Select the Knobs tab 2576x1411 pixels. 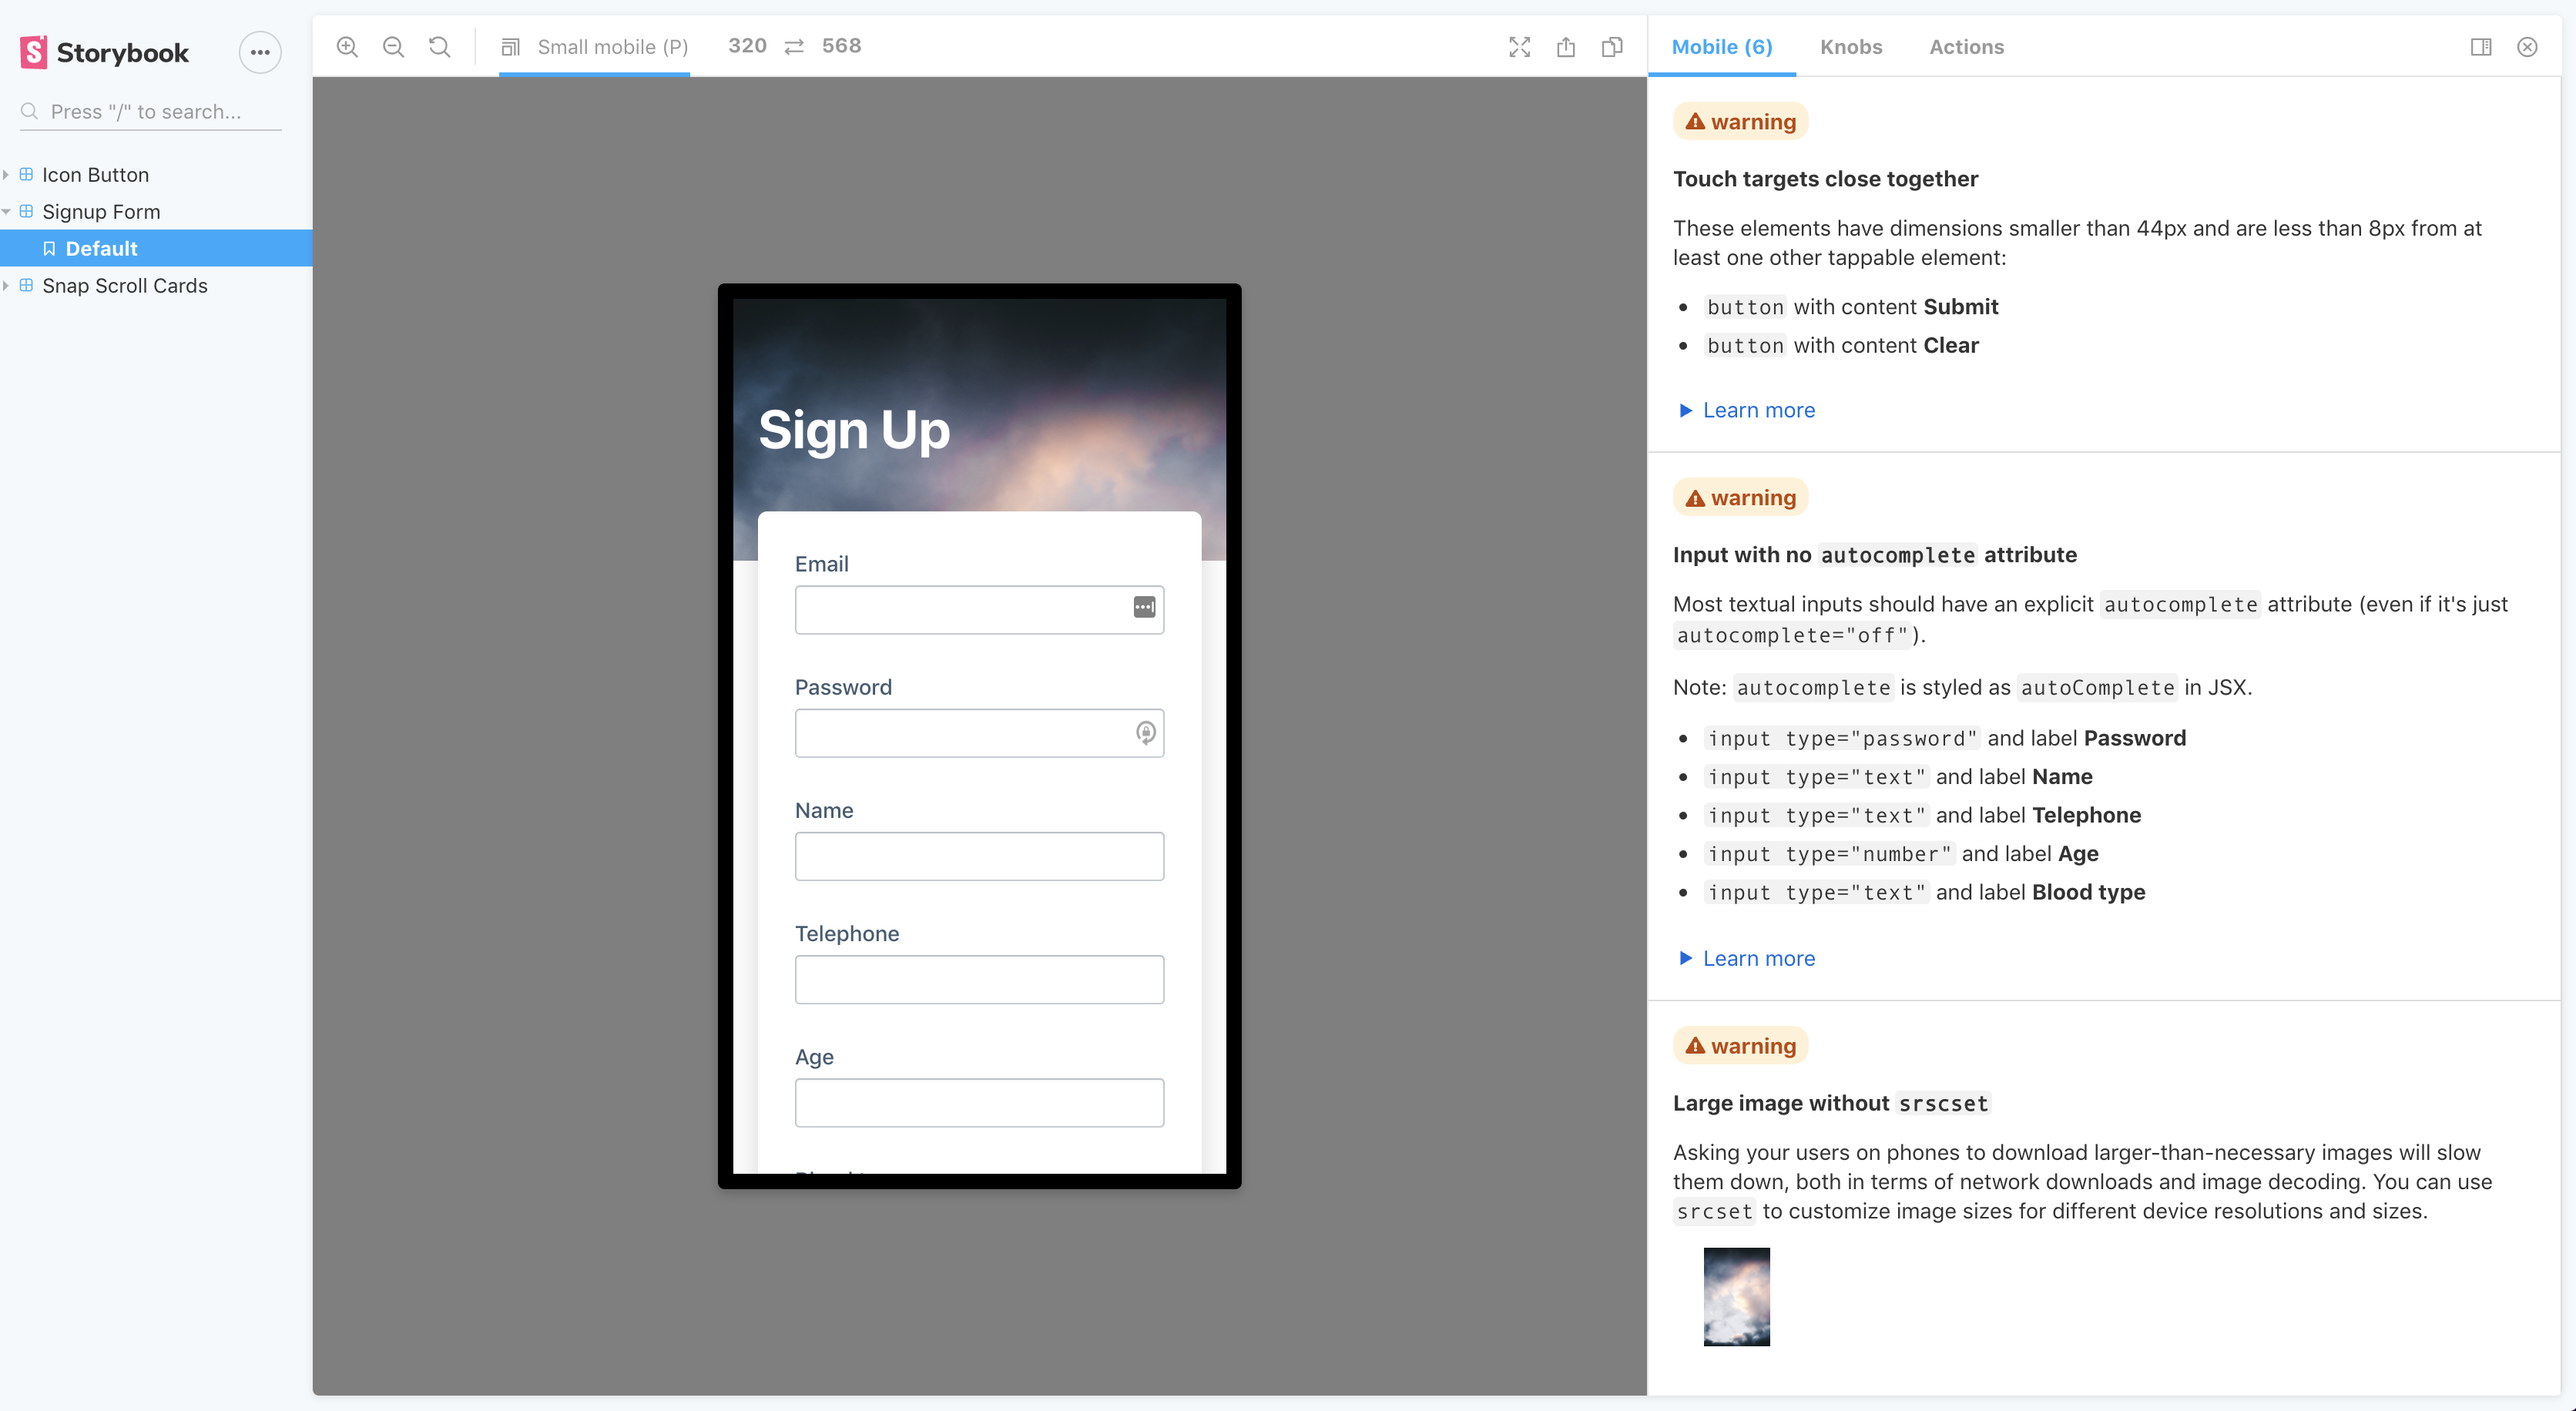[x=1850, y=47]
